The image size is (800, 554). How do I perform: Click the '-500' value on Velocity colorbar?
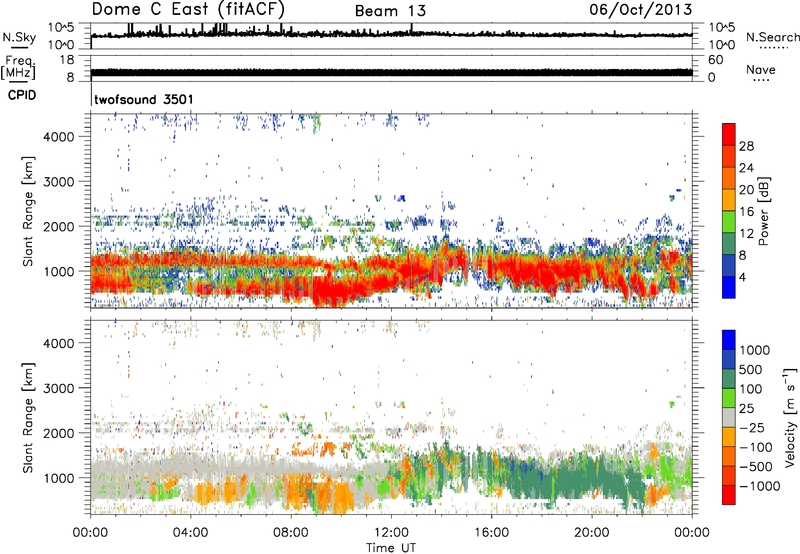[756, 467]
